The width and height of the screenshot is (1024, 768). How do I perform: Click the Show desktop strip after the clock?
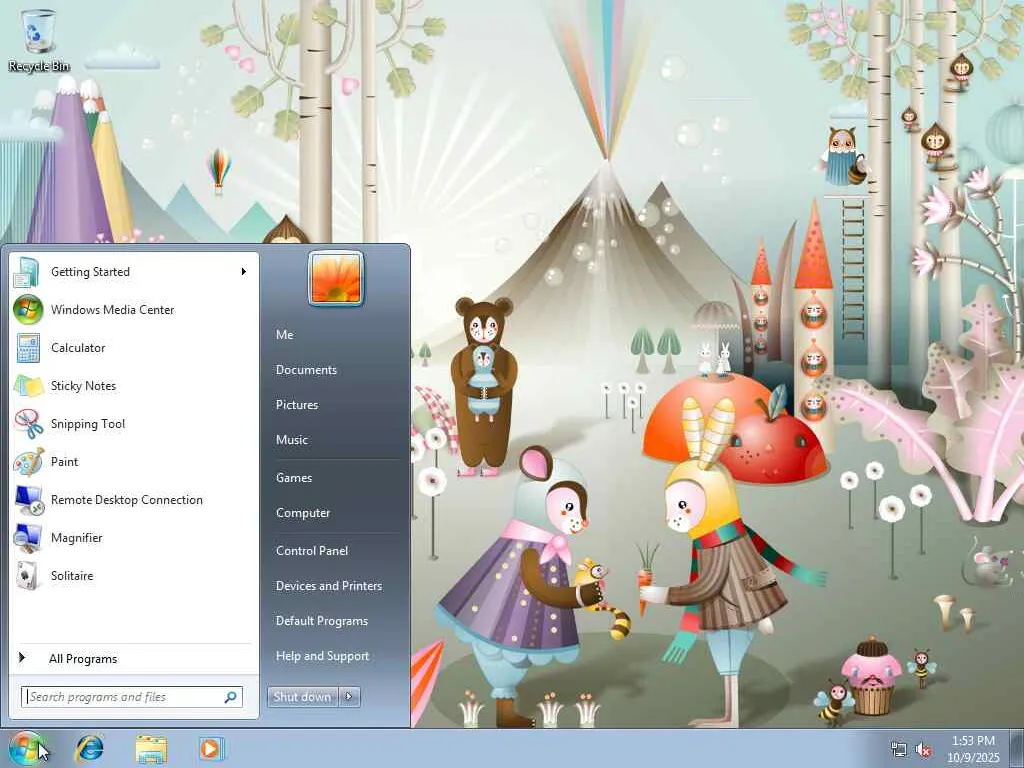click(1017, 749)
